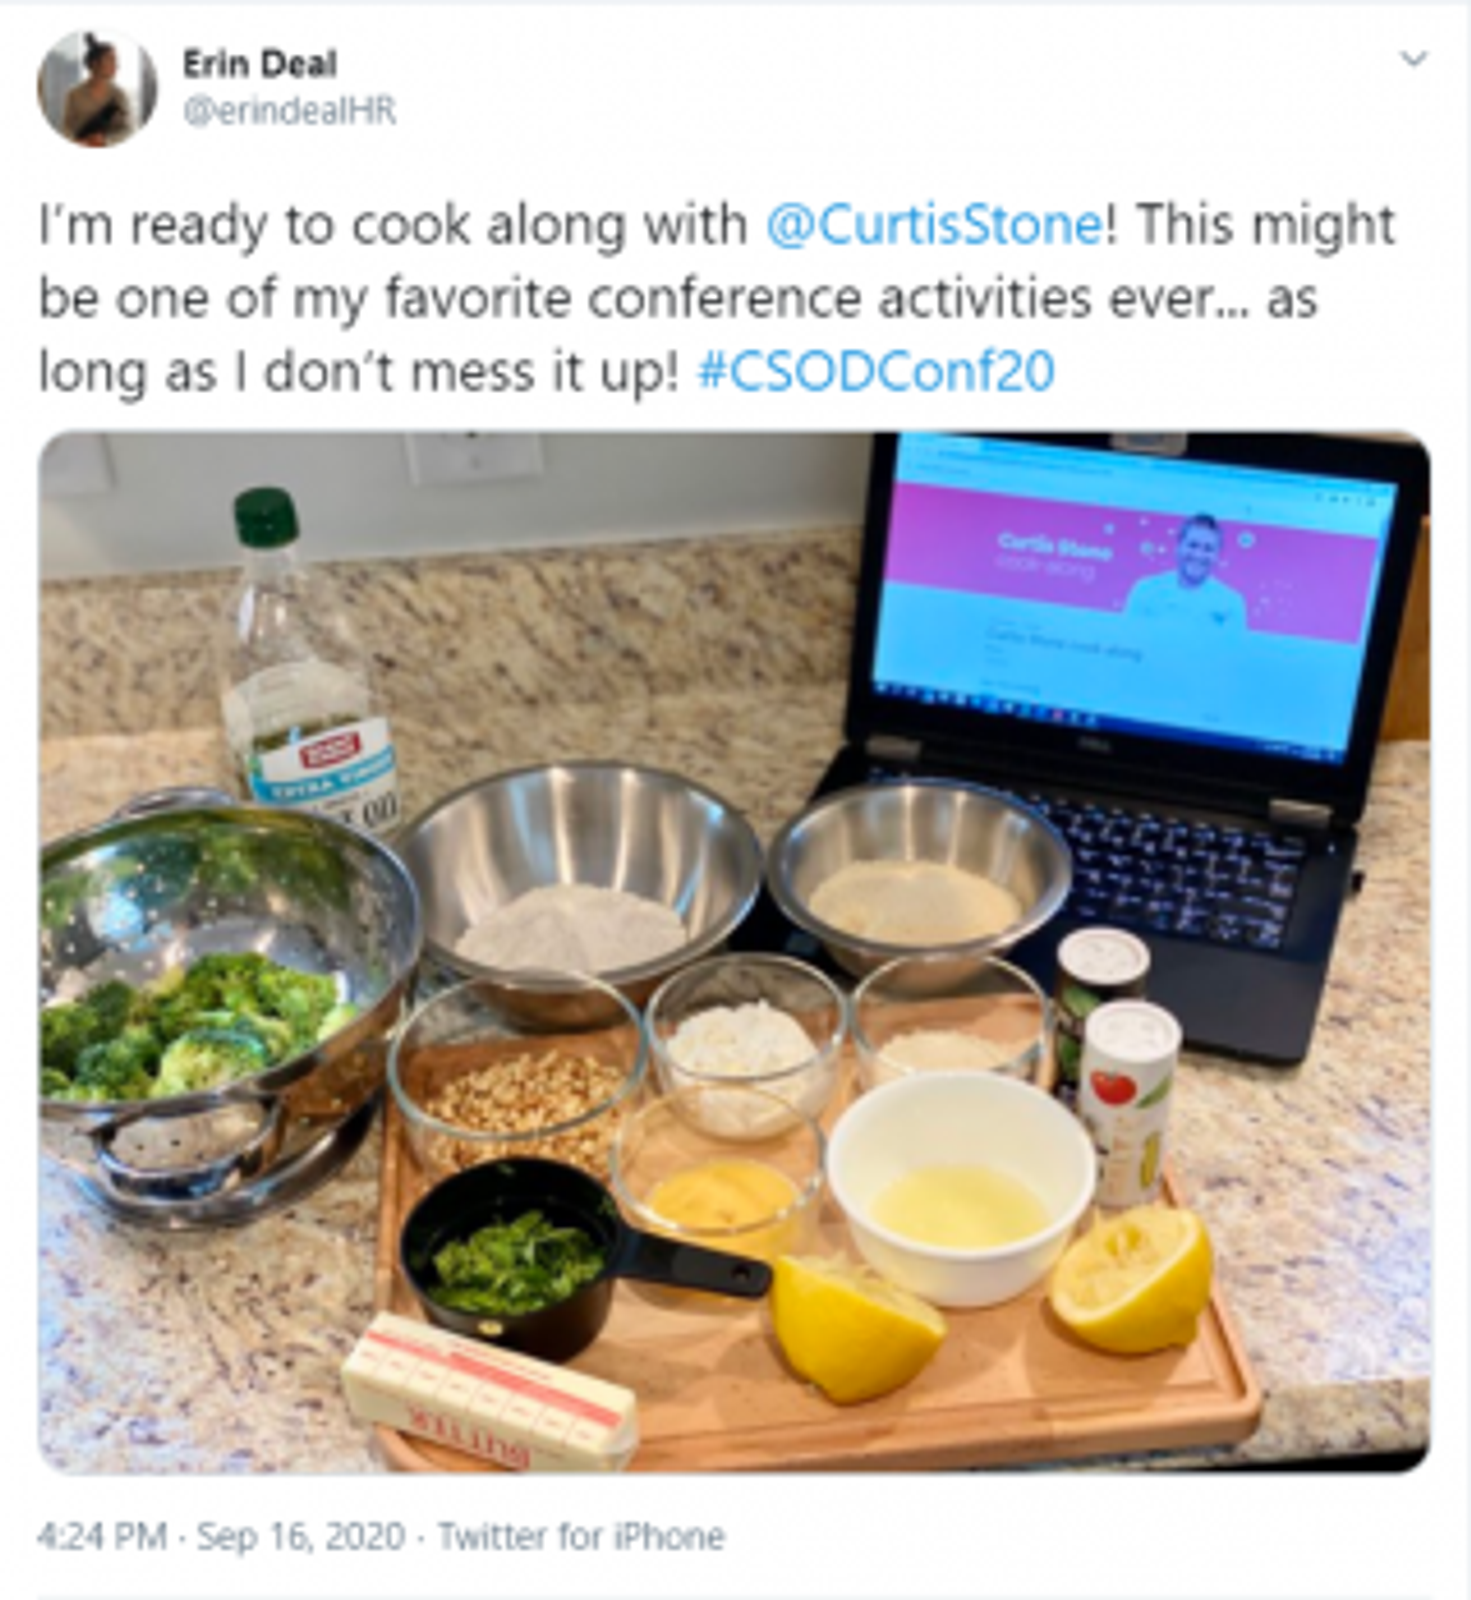Click the Twitter for iPhone source link
This screenshot has height=1600, width=1471.
coord(581,1535)
